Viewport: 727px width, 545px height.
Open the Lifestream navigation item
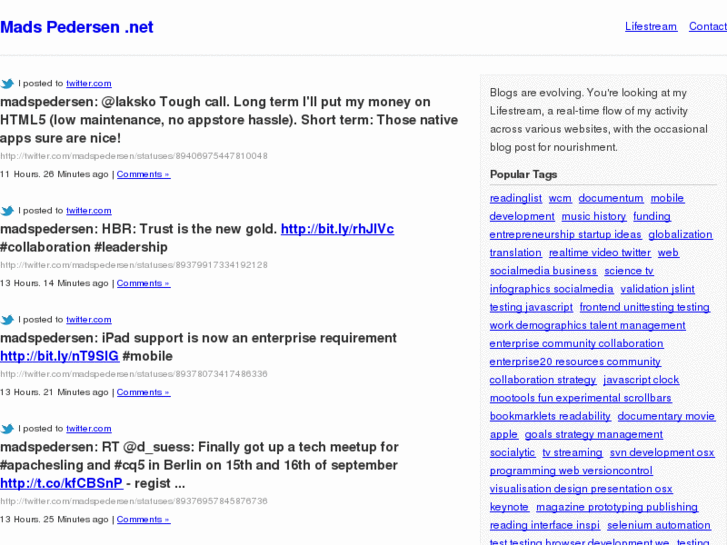[x=651, y=26]
